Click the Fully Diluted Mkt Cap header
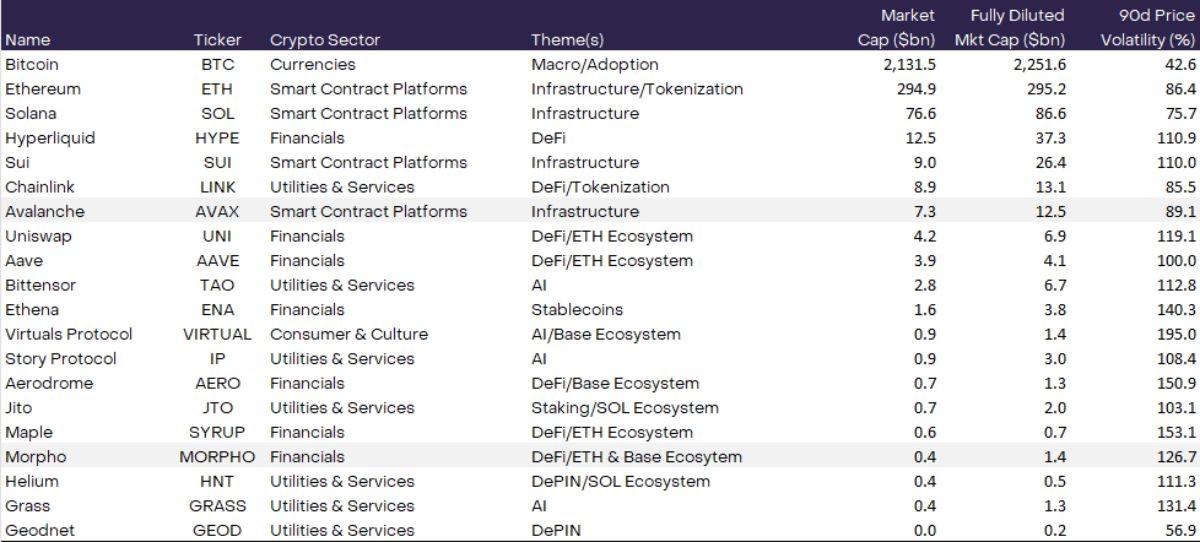The image size is (1200, 542). (1017, 28)
